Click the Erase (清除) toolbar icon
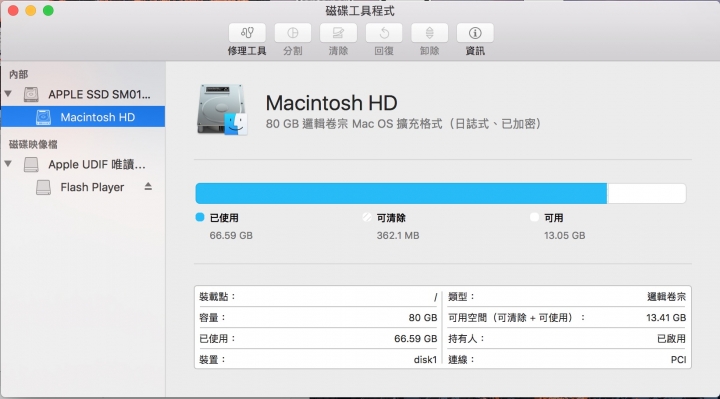Viewport: 720px width, 399px height. (338, 33)
